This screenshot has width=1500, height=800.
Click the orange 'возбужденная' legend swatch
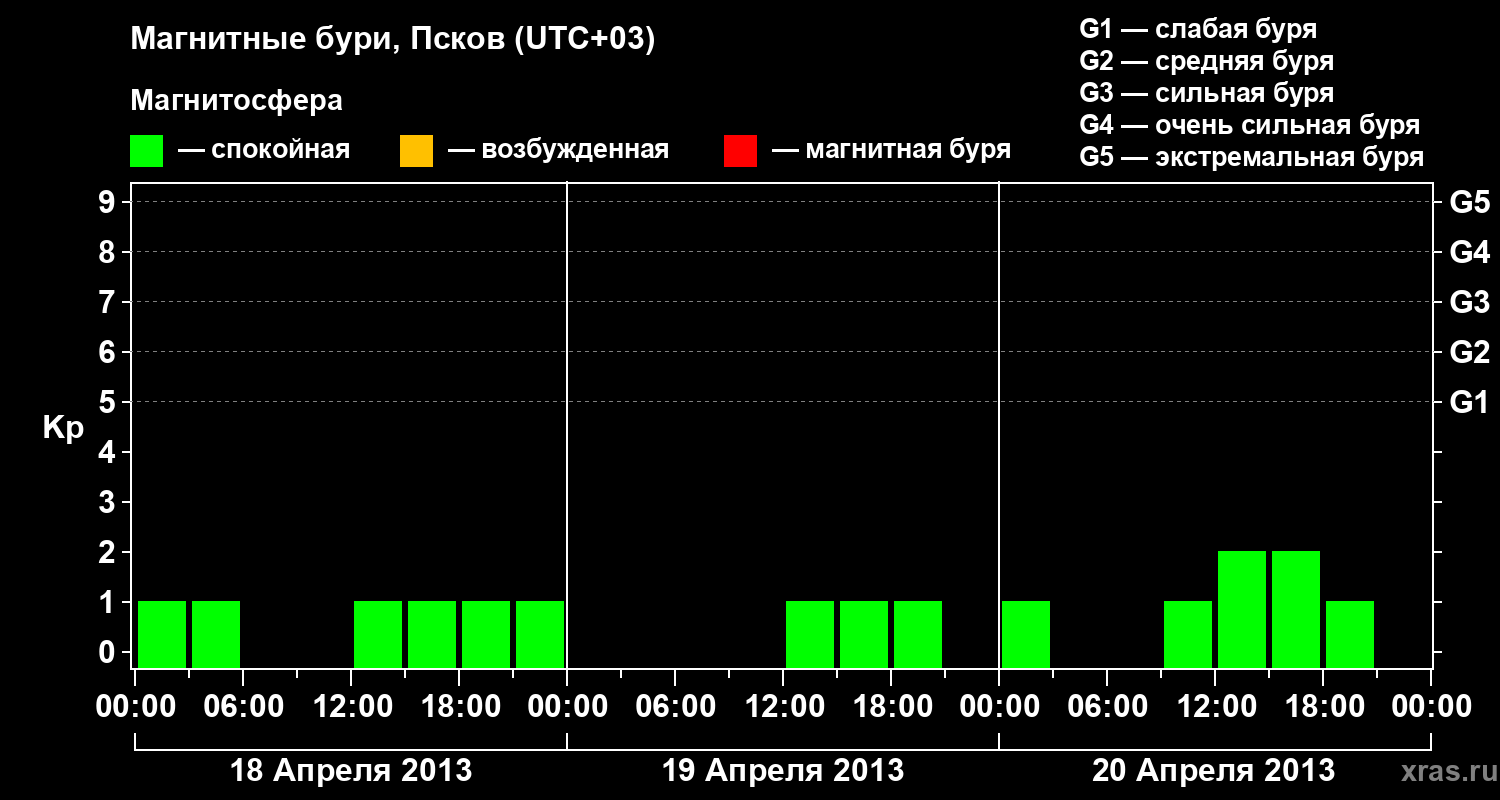416,151
